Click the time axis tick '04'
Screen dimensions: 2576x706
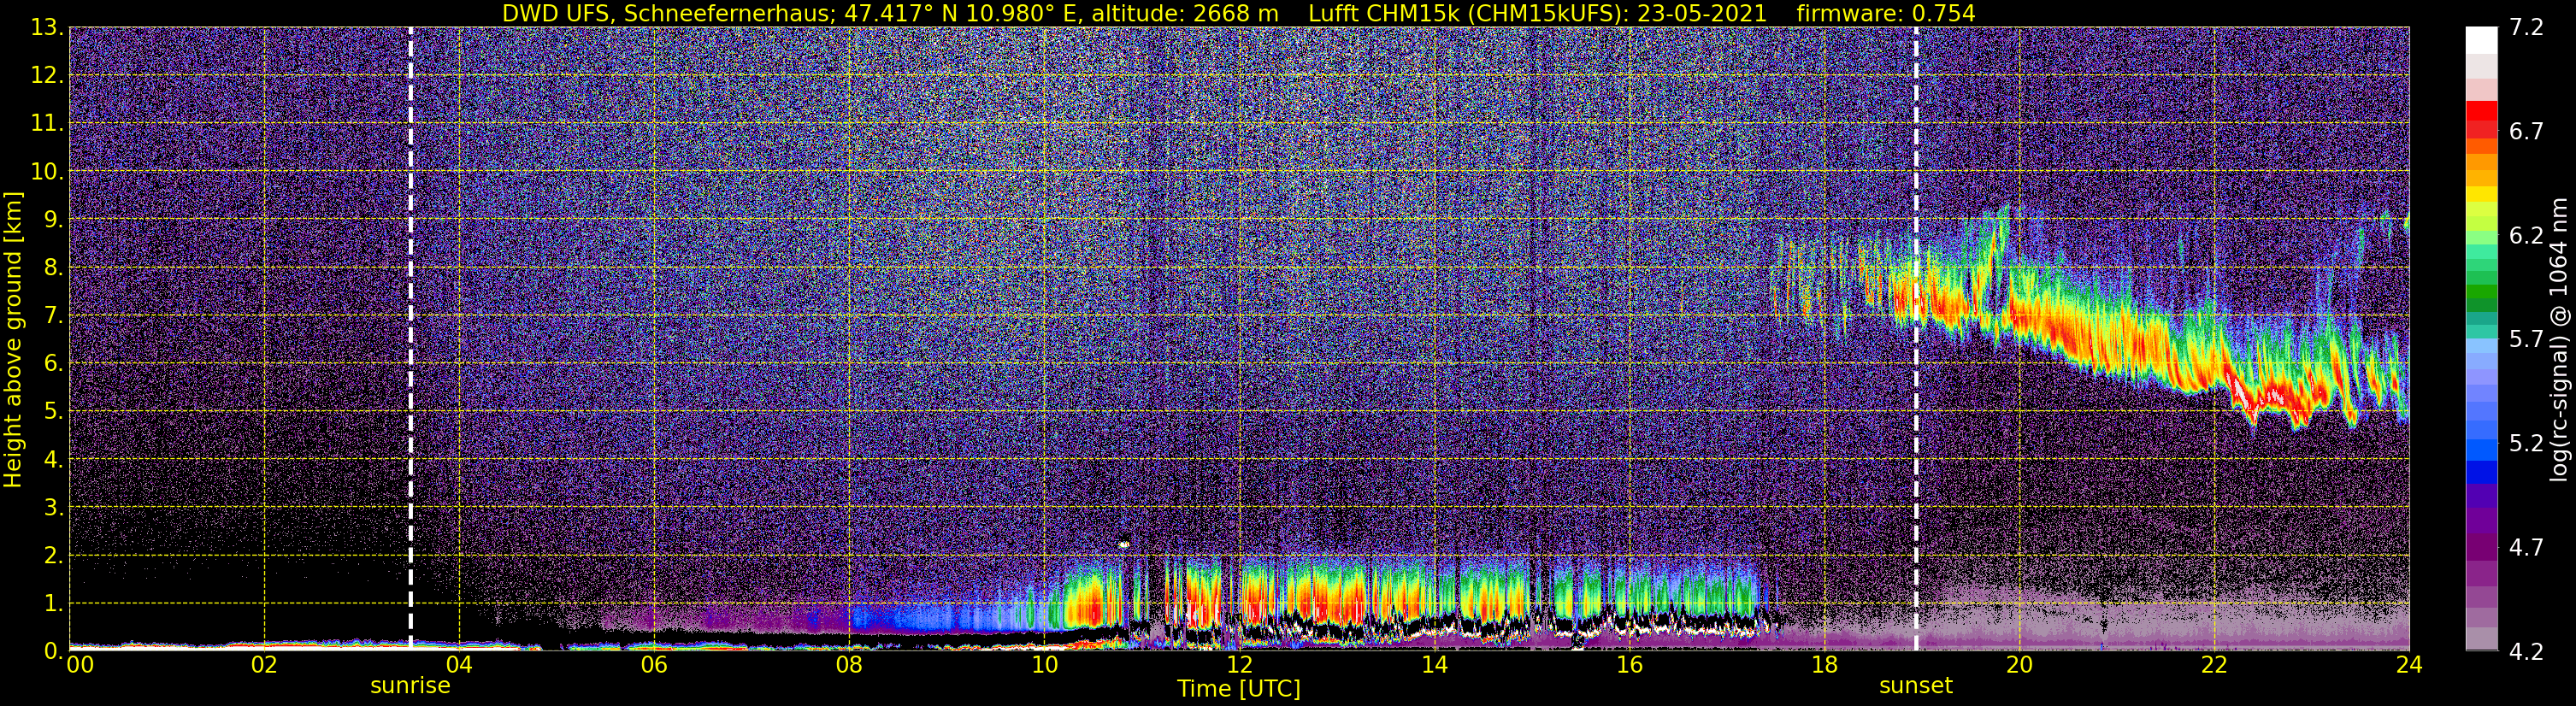459,666
